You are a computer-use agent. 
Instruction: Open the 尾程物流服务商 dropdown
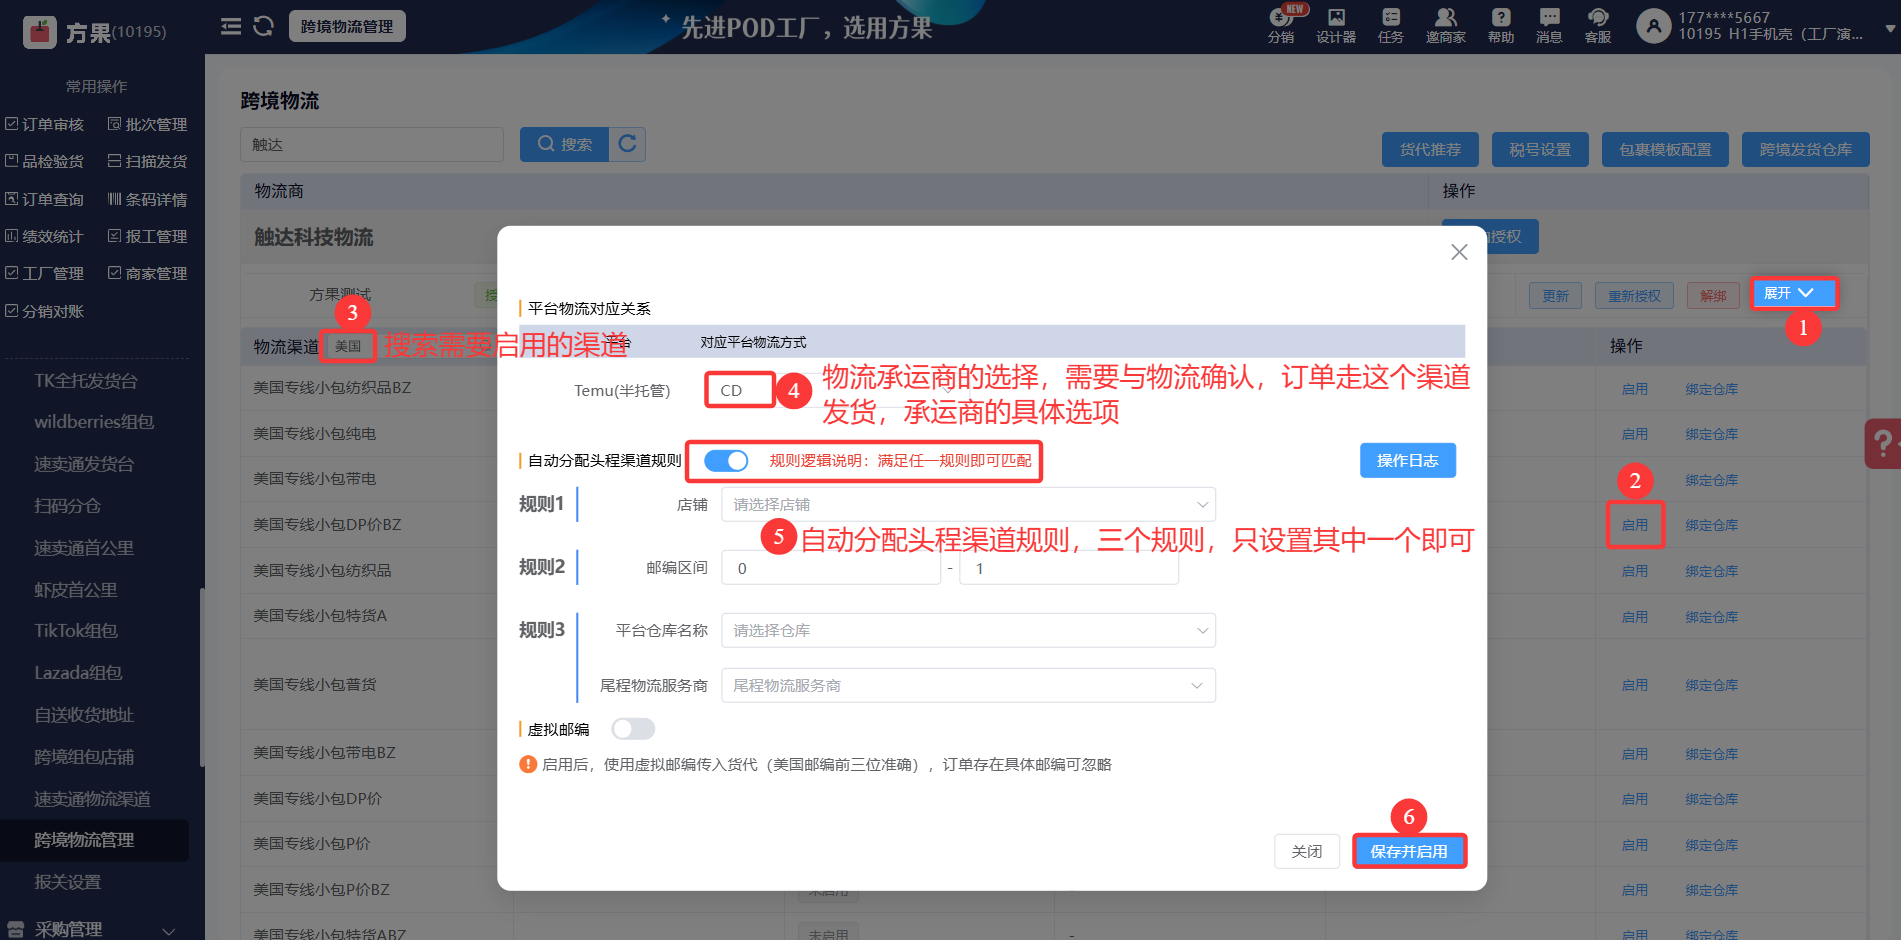point(968,685)
